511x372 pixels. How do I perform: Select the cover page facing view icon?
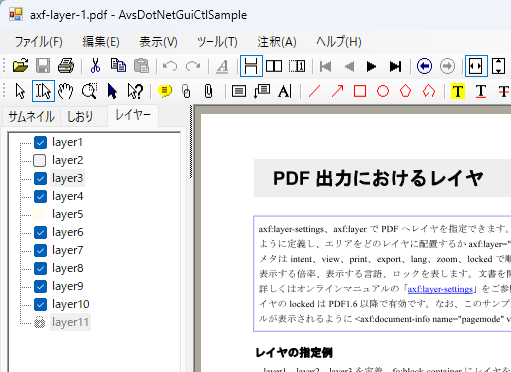[x=297, y=66]
